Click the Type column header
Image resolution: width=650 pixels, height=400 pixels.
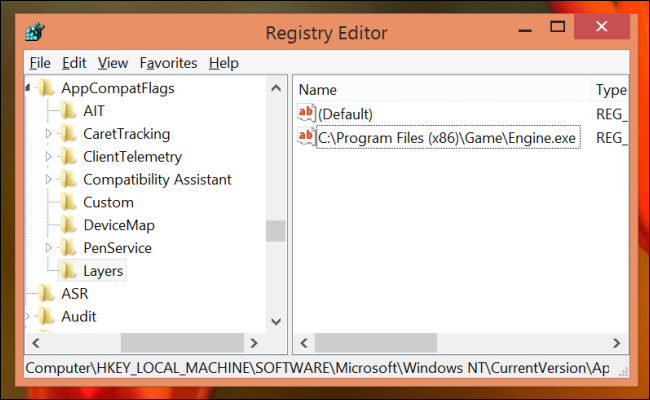(x=610, y=89)
